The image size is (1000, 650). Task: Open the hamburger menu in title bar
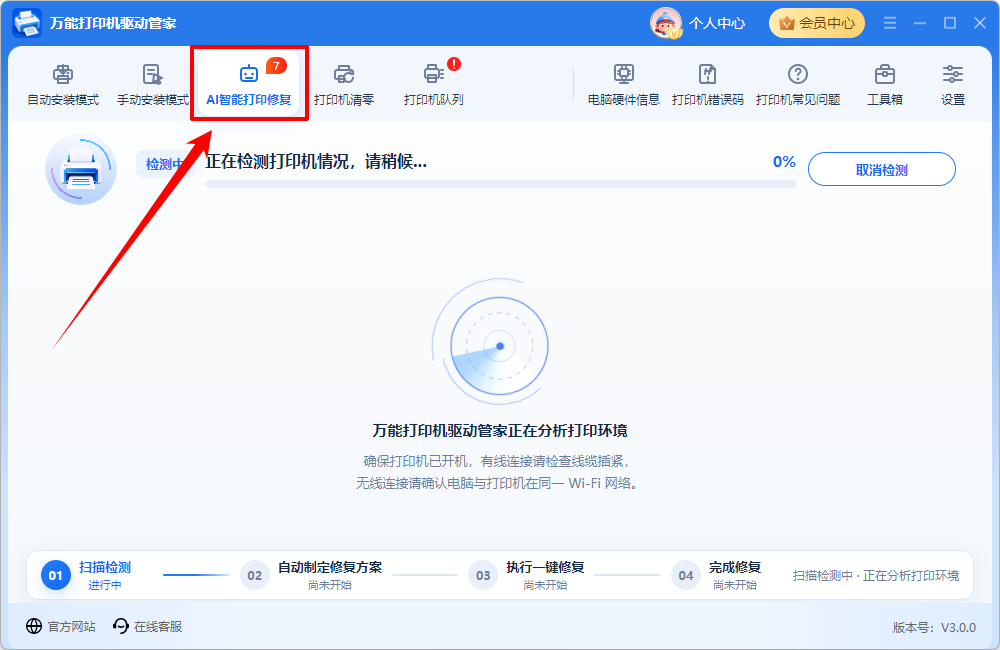(x=890, y=23)
